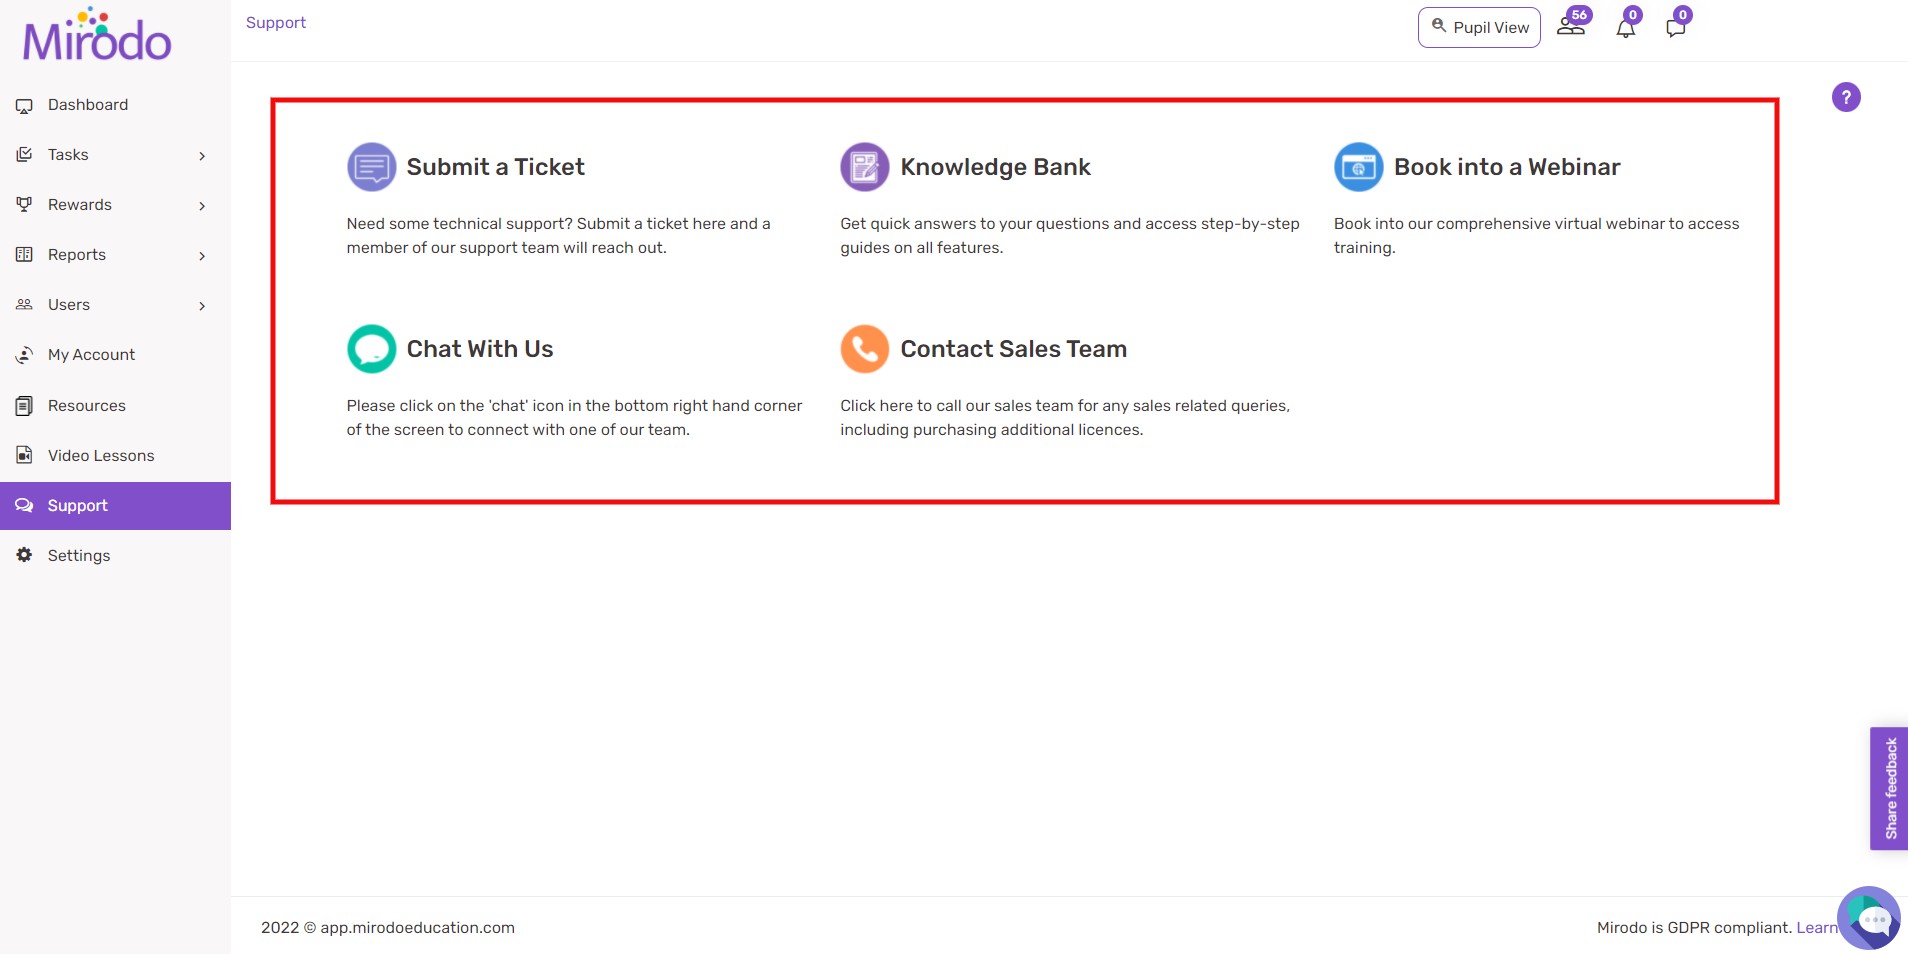Click the Mirodo logo
This screenshot has height=954, width=1908.
pos(97,35)
